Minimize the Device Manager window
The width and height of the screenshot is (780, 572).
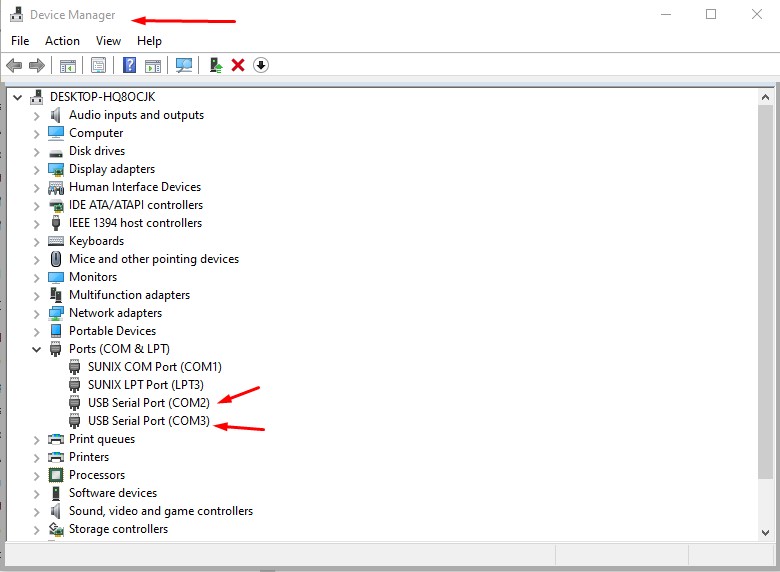[666, 14]
